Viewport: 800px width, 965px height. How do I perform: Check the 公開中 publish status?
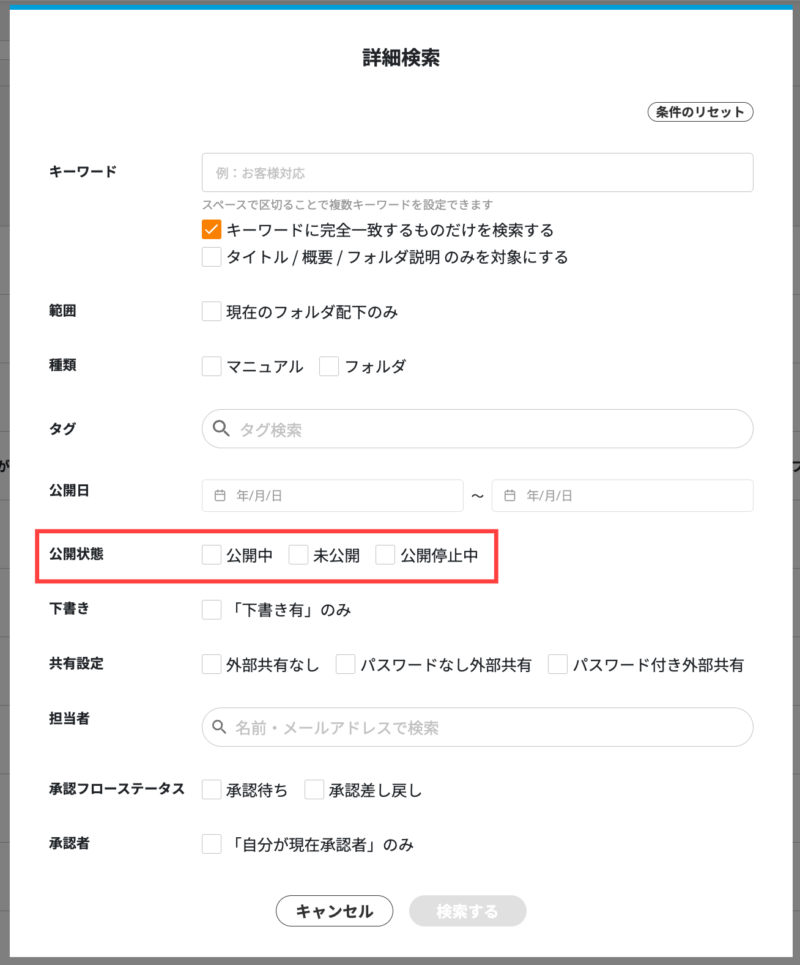[x=211, y=554]
